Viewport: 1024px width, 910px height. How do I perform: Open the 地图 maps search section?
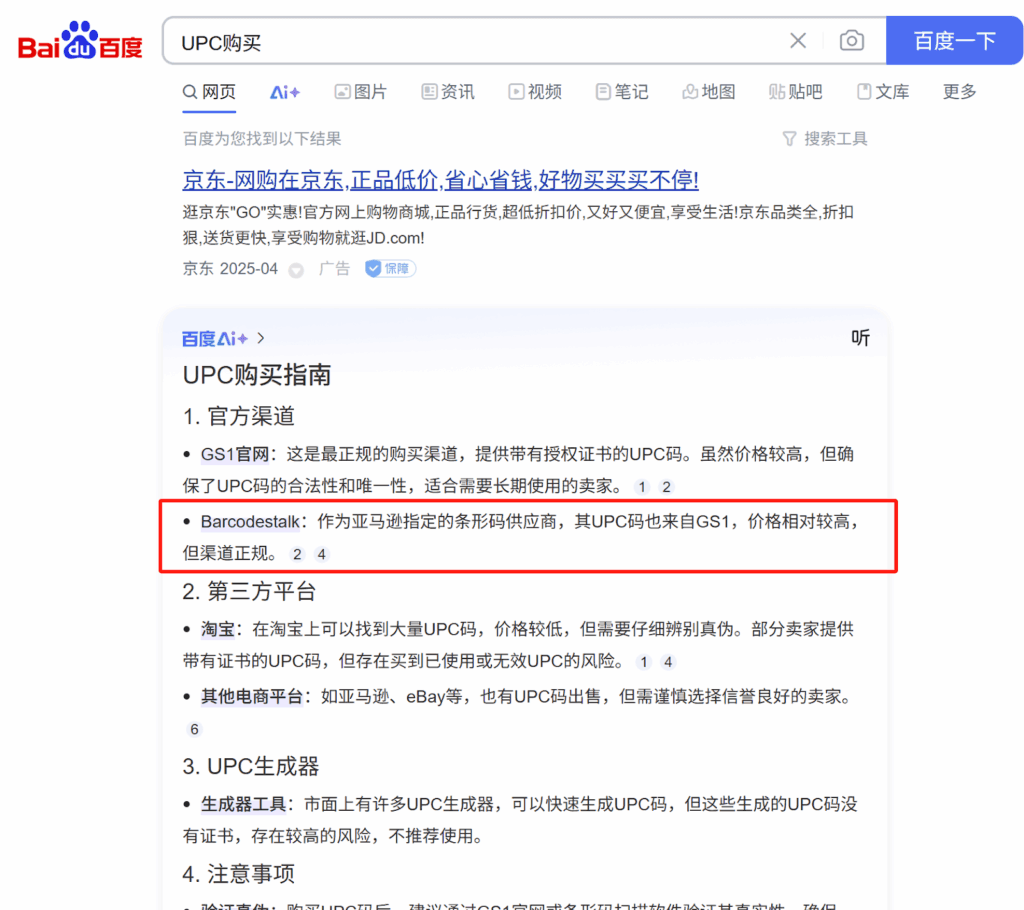709,91
